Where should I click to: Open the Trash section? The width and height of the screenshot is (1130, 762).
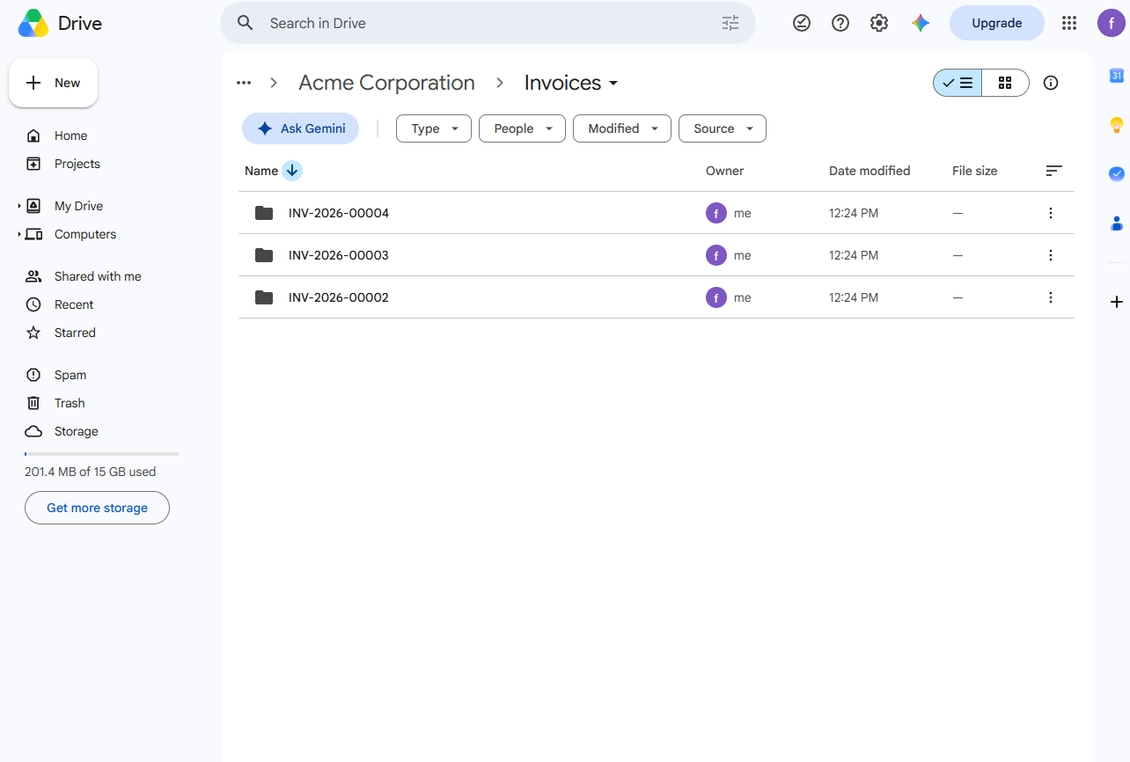(x=69, y=403)
